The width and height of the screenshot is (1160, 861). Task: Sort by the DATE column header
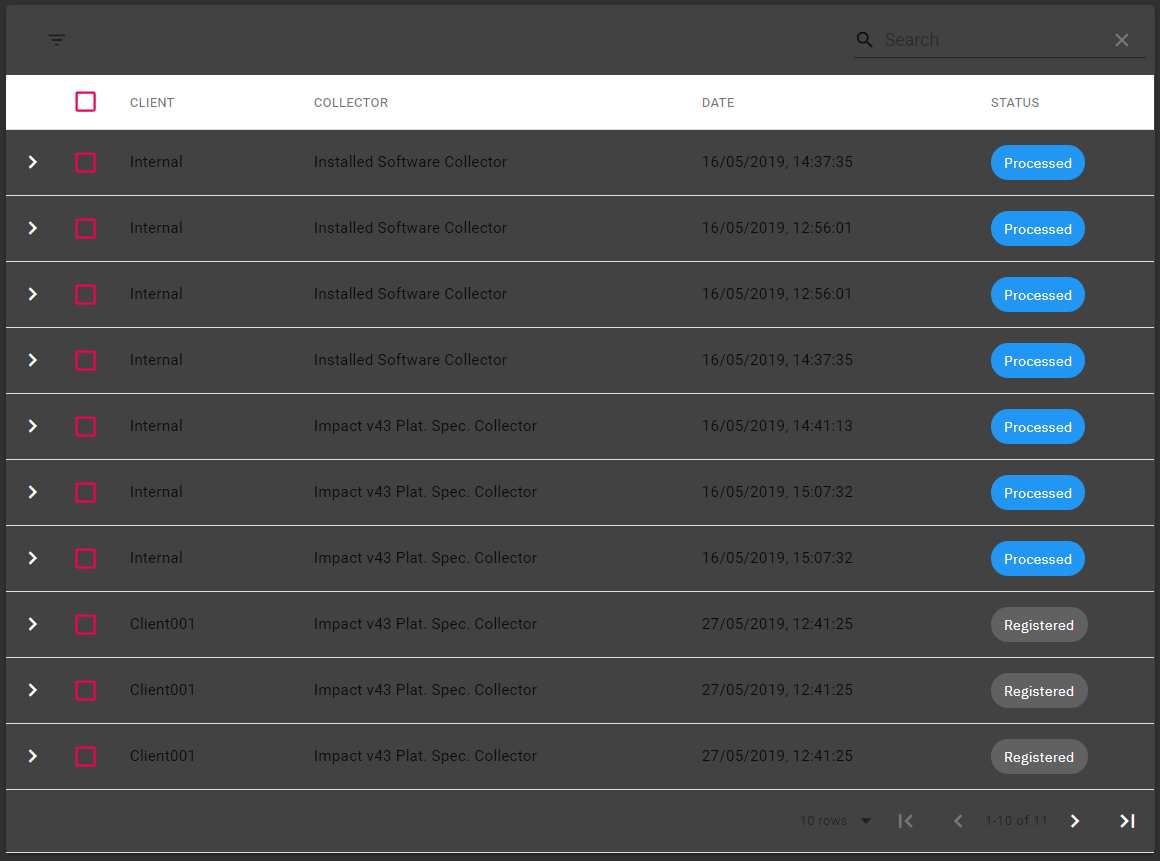717,102
